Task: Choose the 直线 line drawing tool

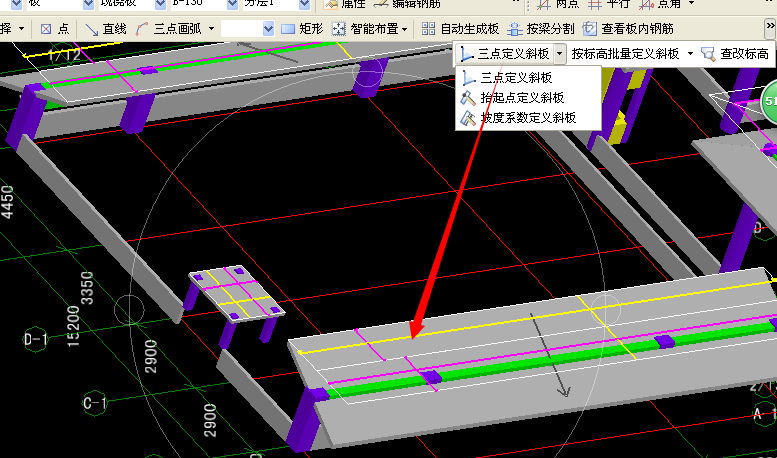Action: pyautogui.click(x=106, y=29)
